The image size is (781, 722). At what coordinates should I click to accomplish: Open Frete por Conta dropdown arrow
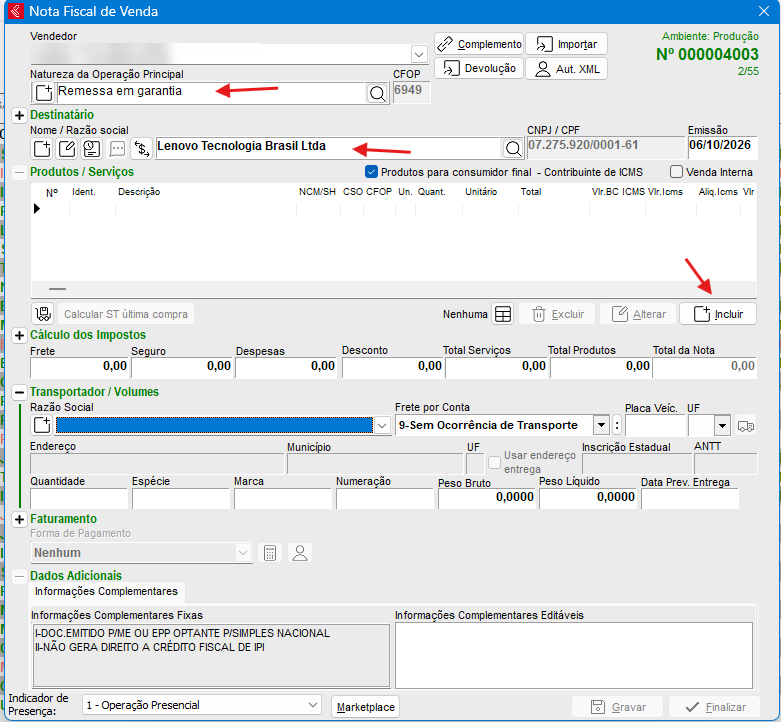(x=601, y=425)
